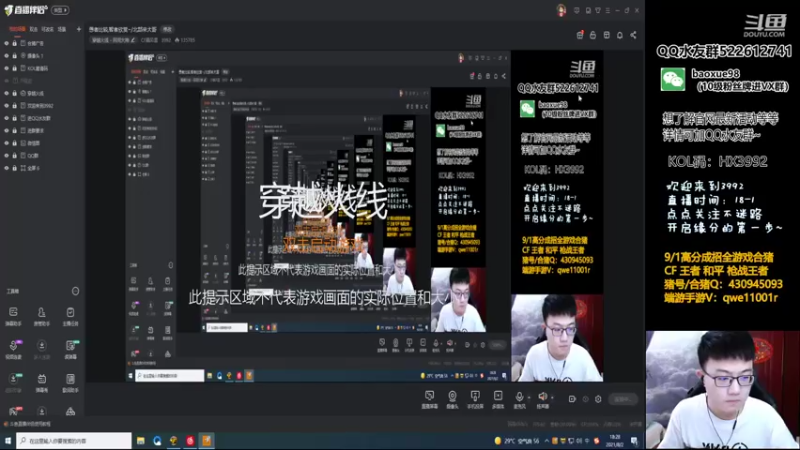This screenshot has width=800, height=450.
Task: Hide the 欢迎来到3992 source layer
Action: point(7,106)
